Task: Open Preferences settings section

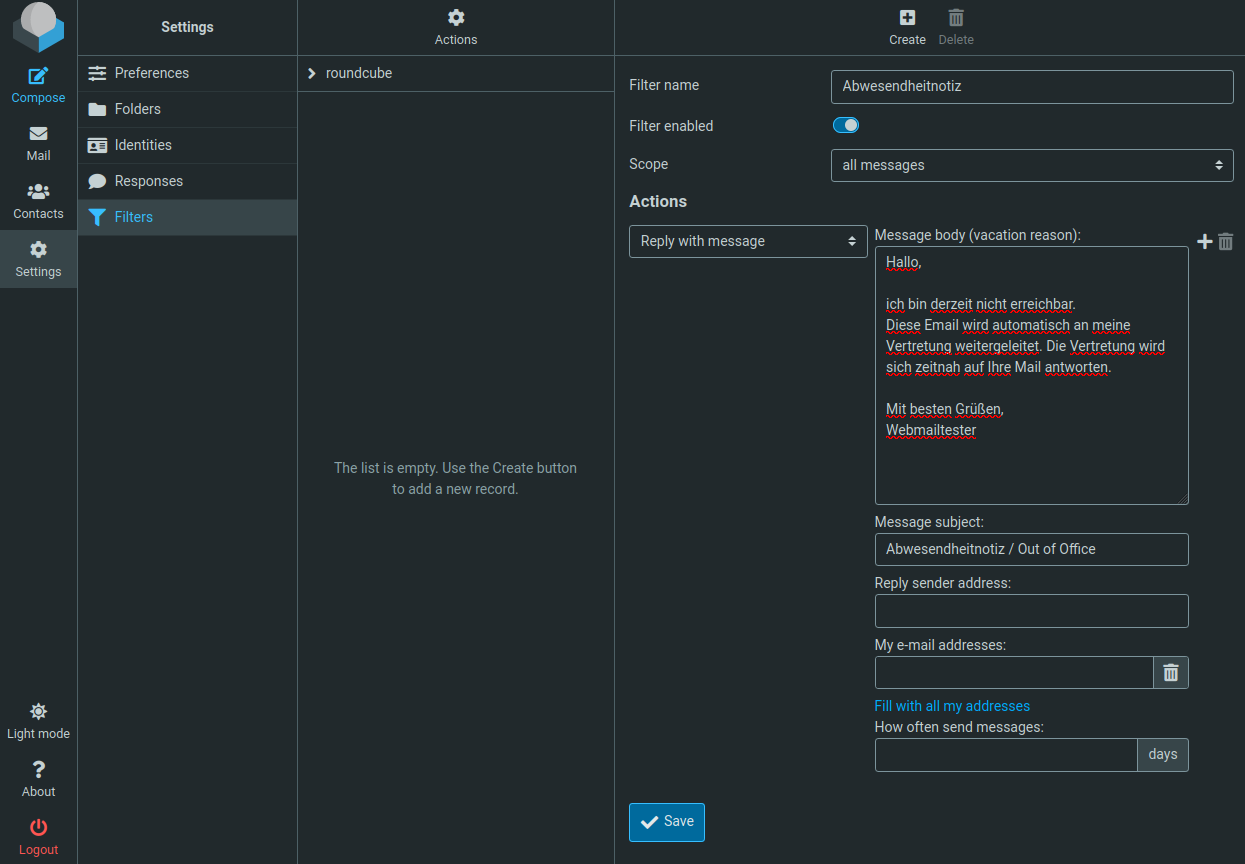Action: point(151,73)
